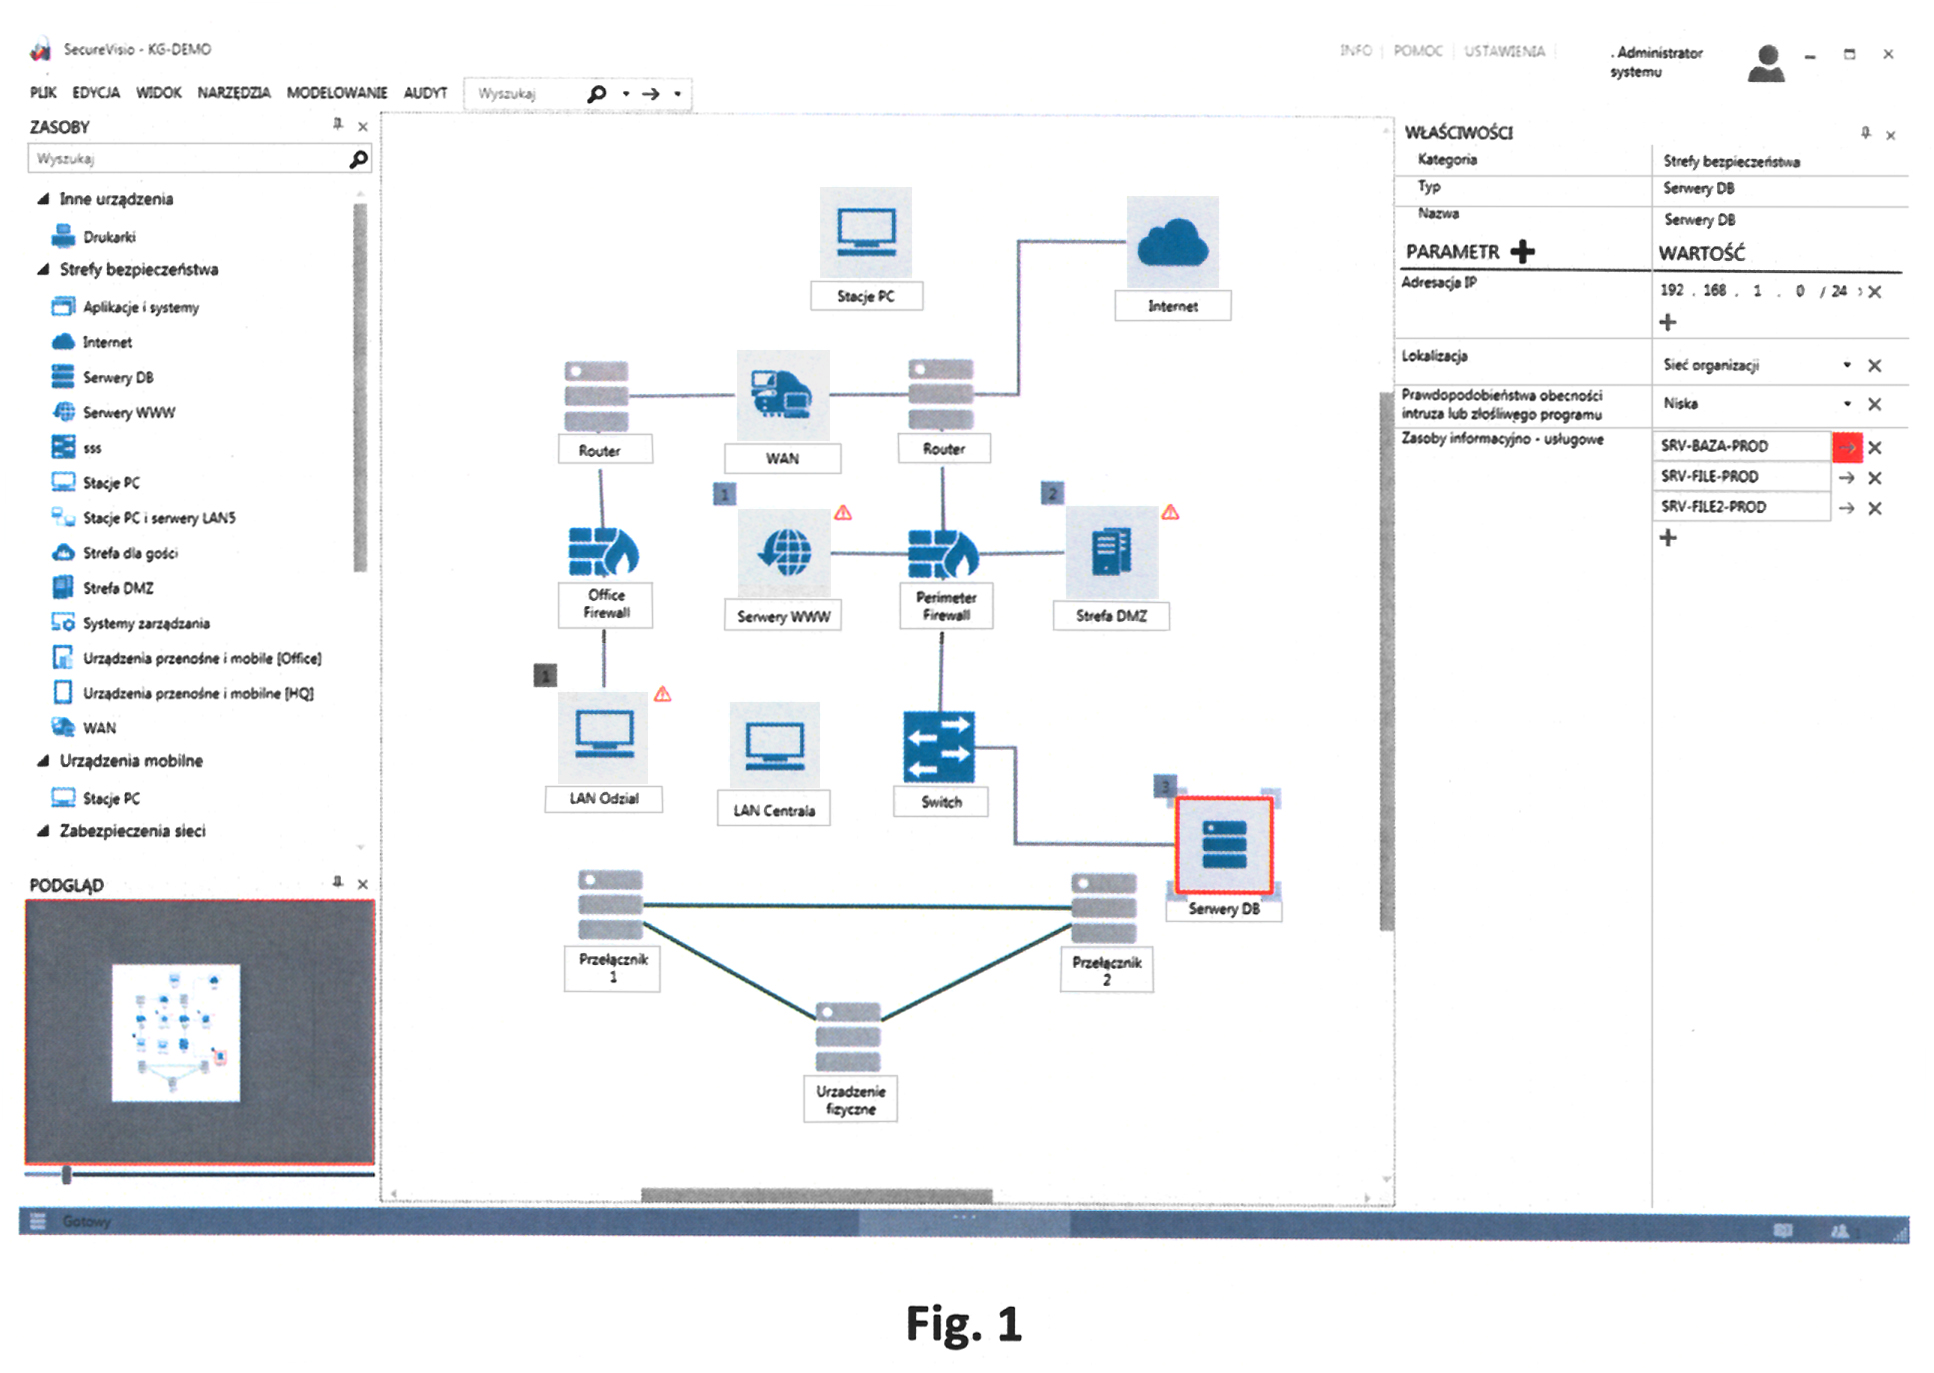Select the Perimeter Firewall node icon
Screen dimensions: 1934x1373
(x=943, y=551)
